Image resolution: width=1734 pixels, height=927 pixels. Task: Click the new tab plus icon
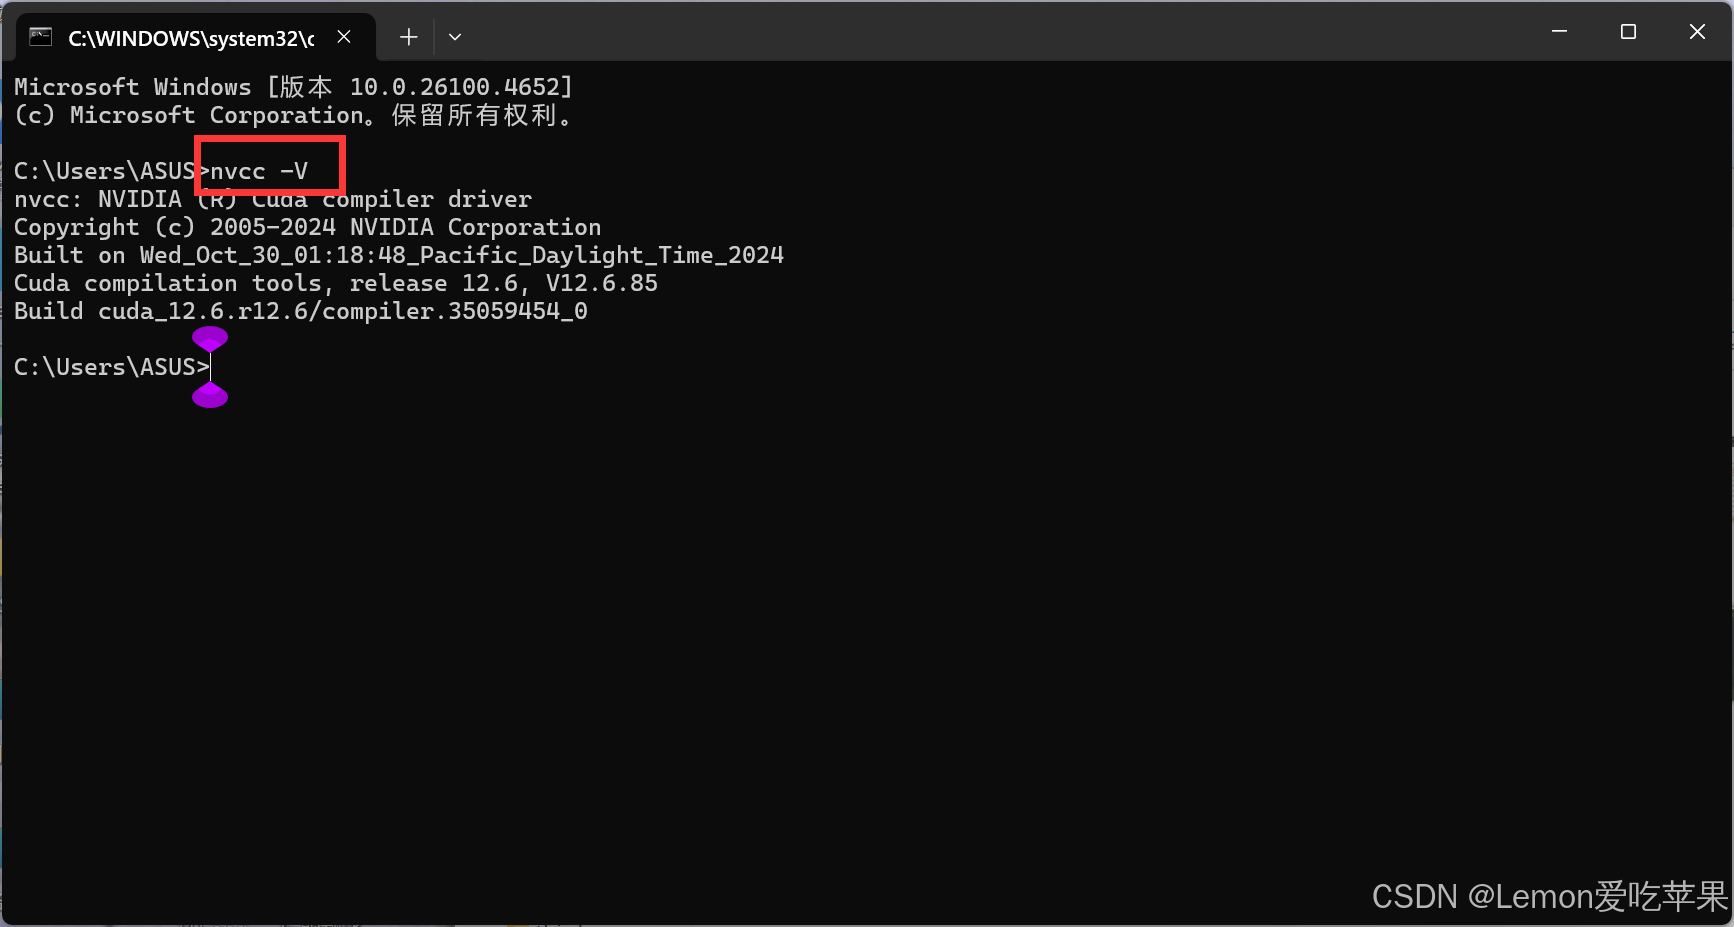point(408,36)
